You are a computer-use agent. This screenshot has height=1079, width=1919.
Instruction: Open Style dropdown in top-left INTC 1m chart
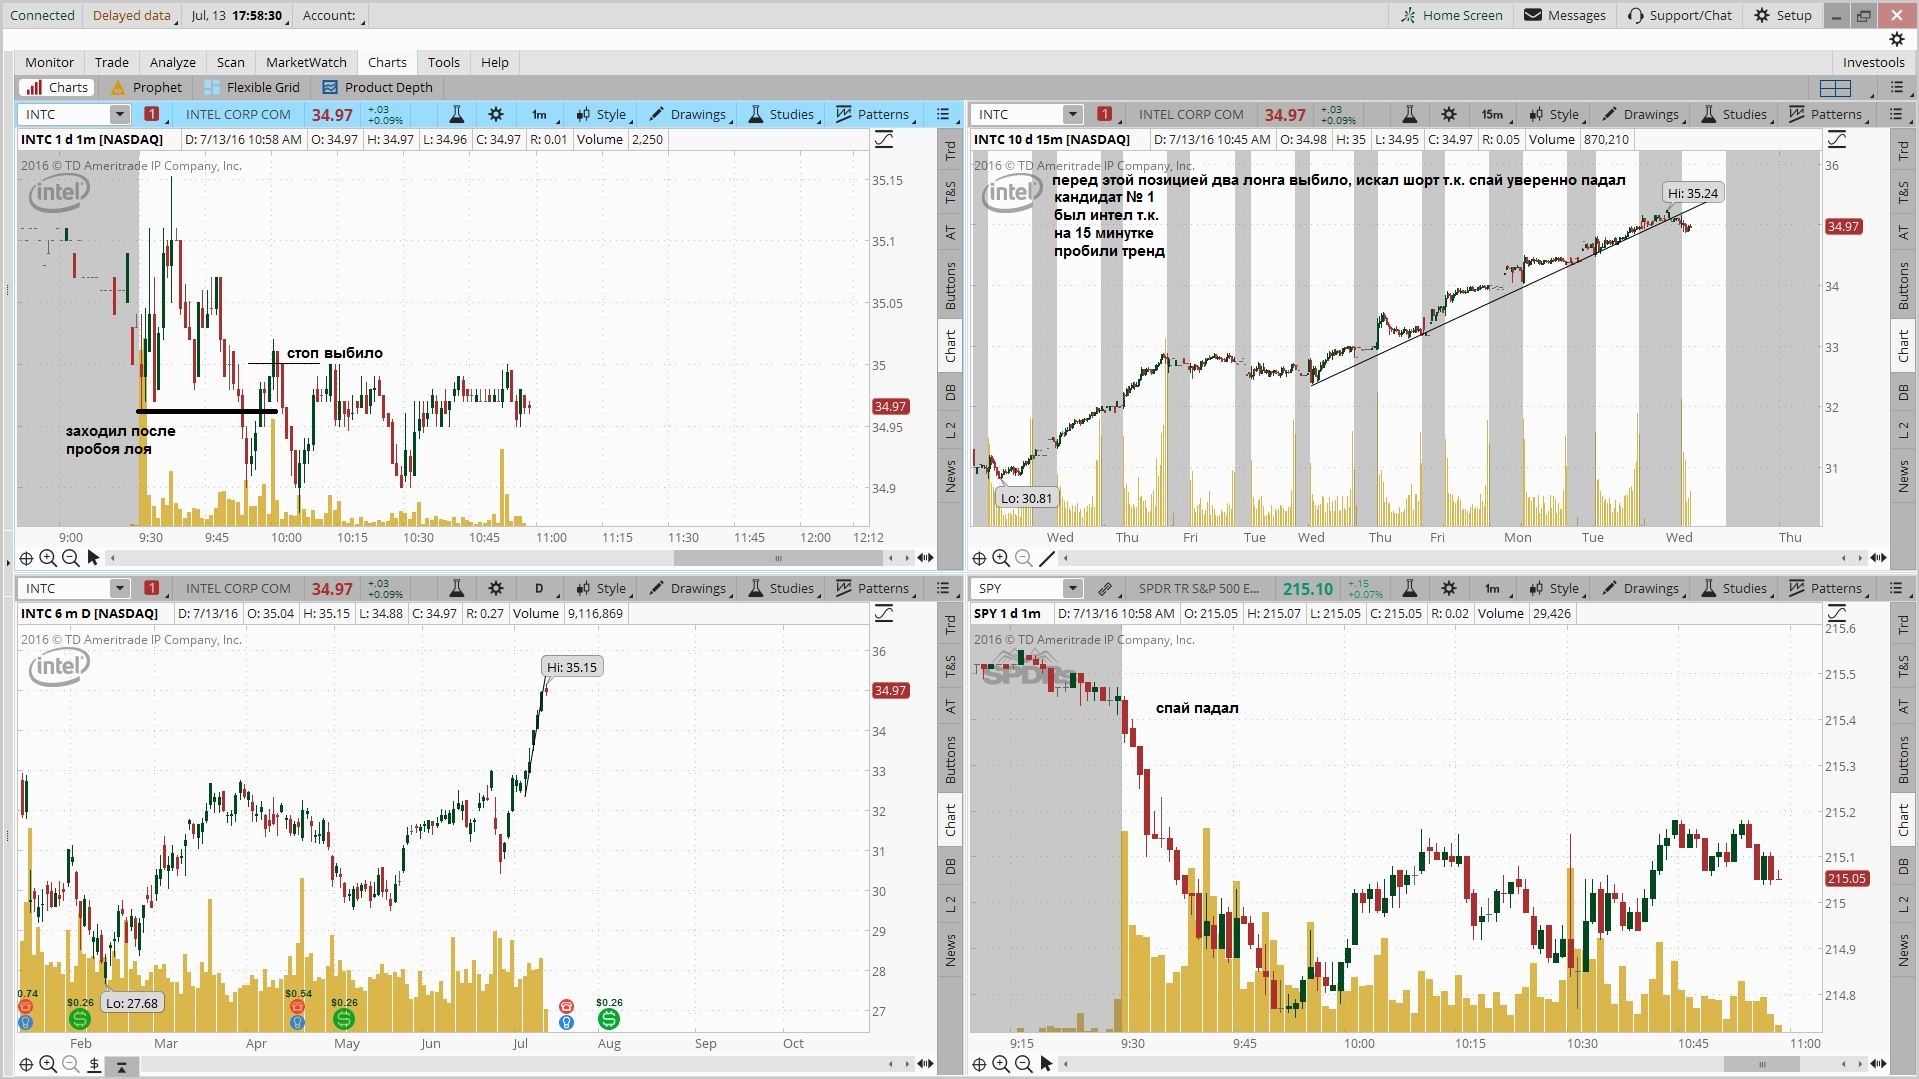(x=602, y=114)
